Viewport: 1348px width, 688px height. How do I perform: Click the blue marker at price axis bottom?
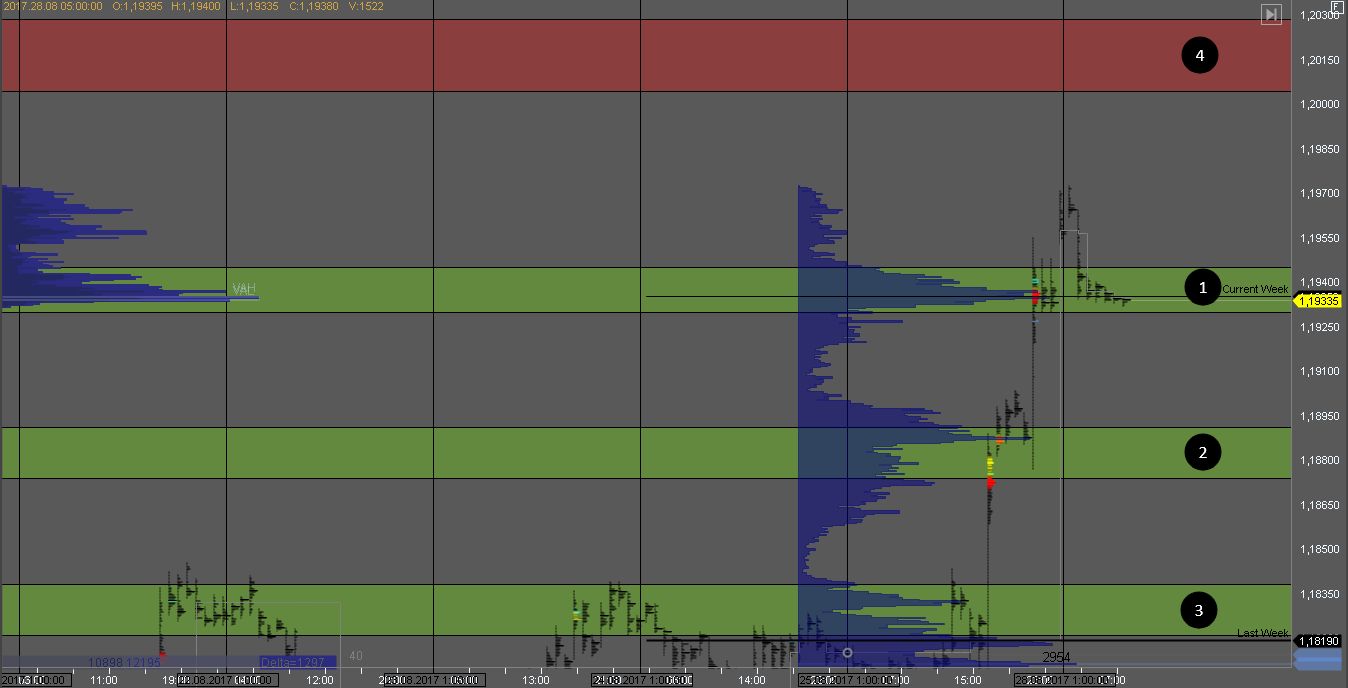pyautogui.click(x=1319, y=658)
